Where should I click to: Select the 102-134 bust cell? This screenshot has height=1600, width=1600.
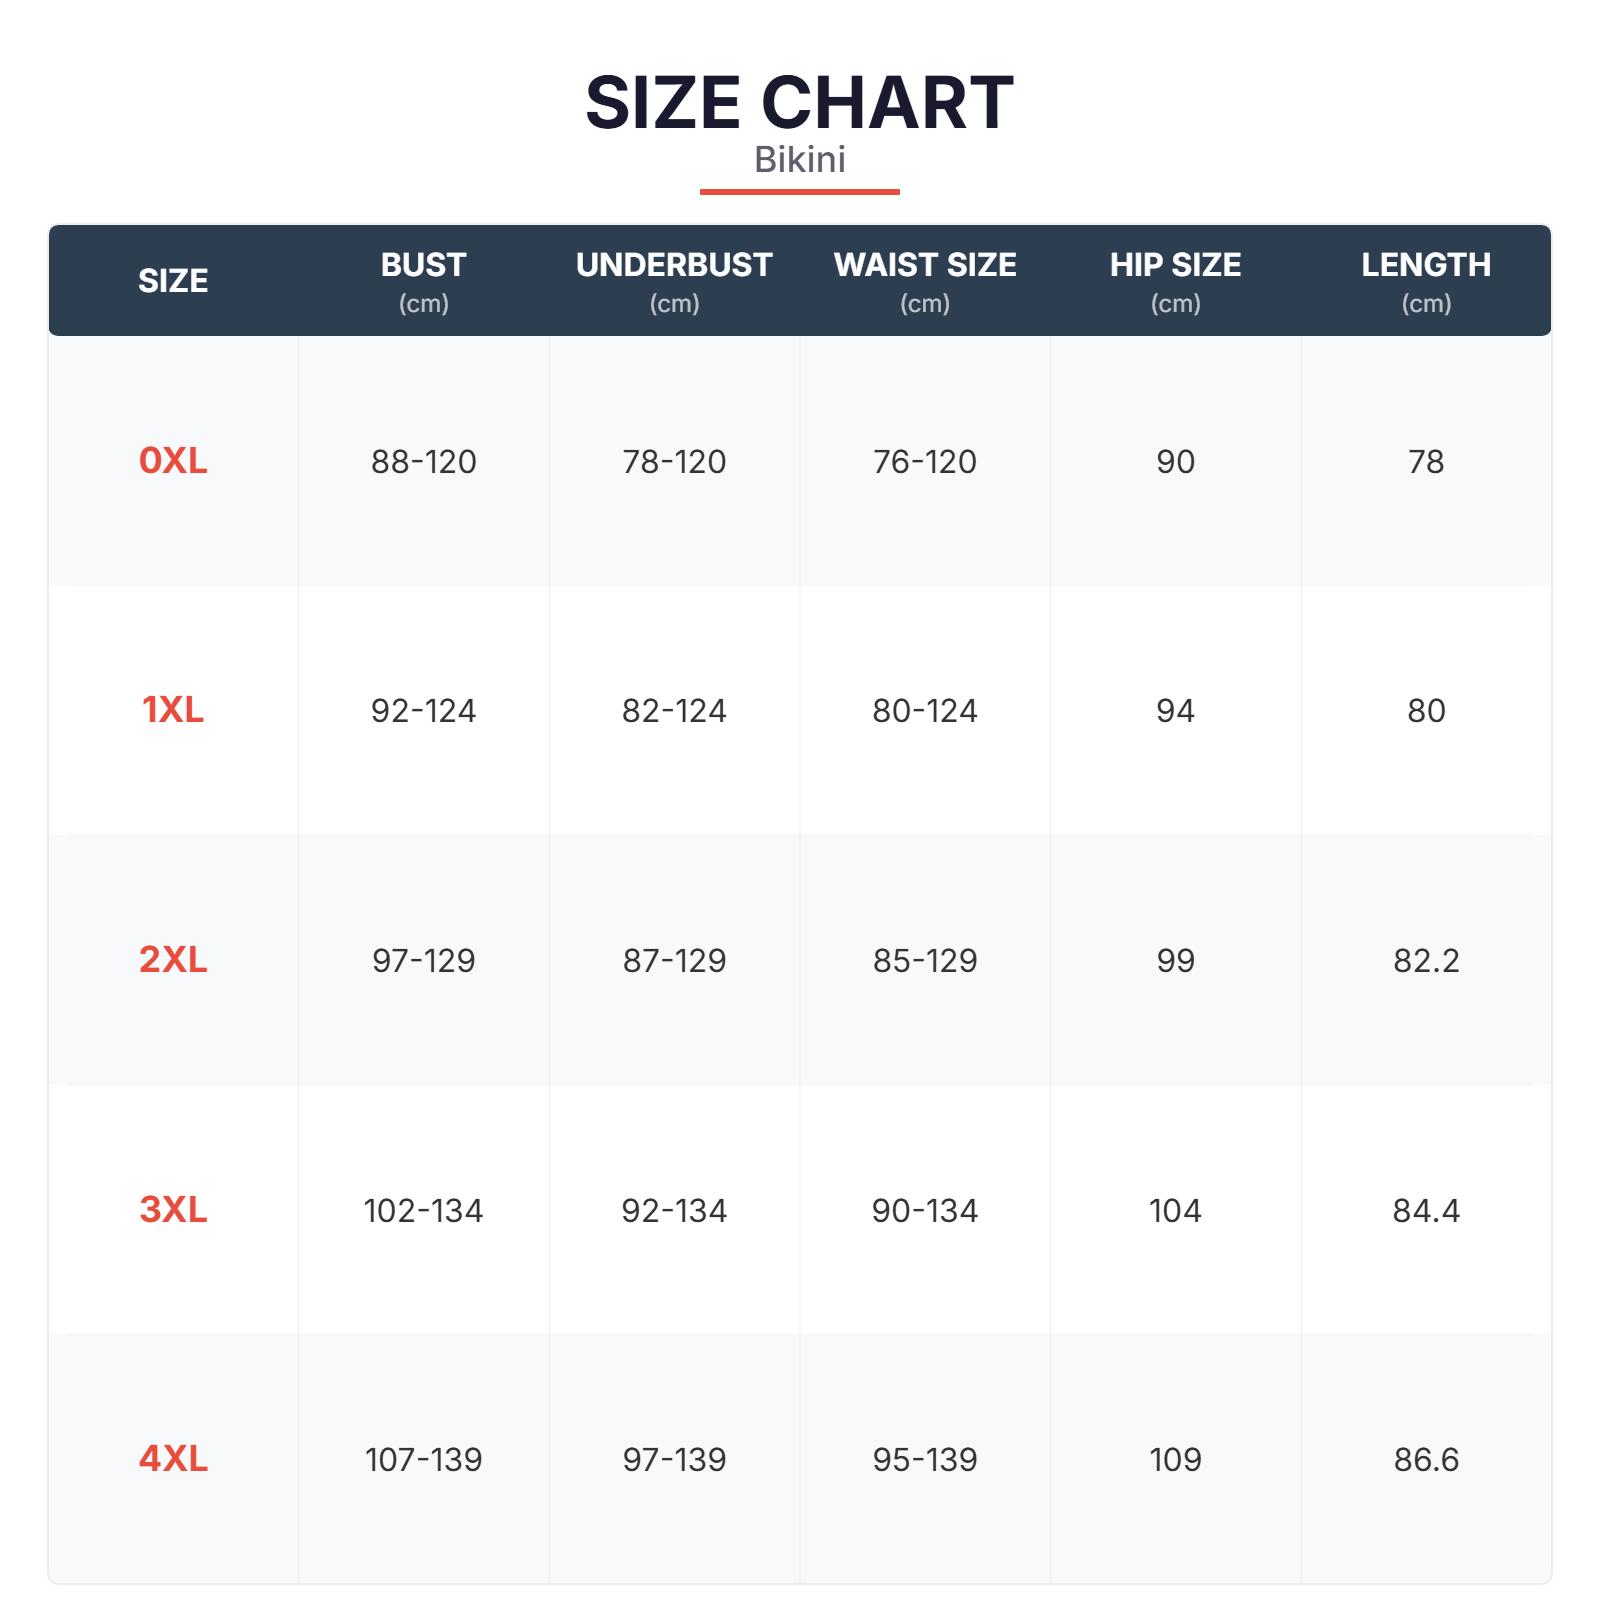click(423, 1211)
